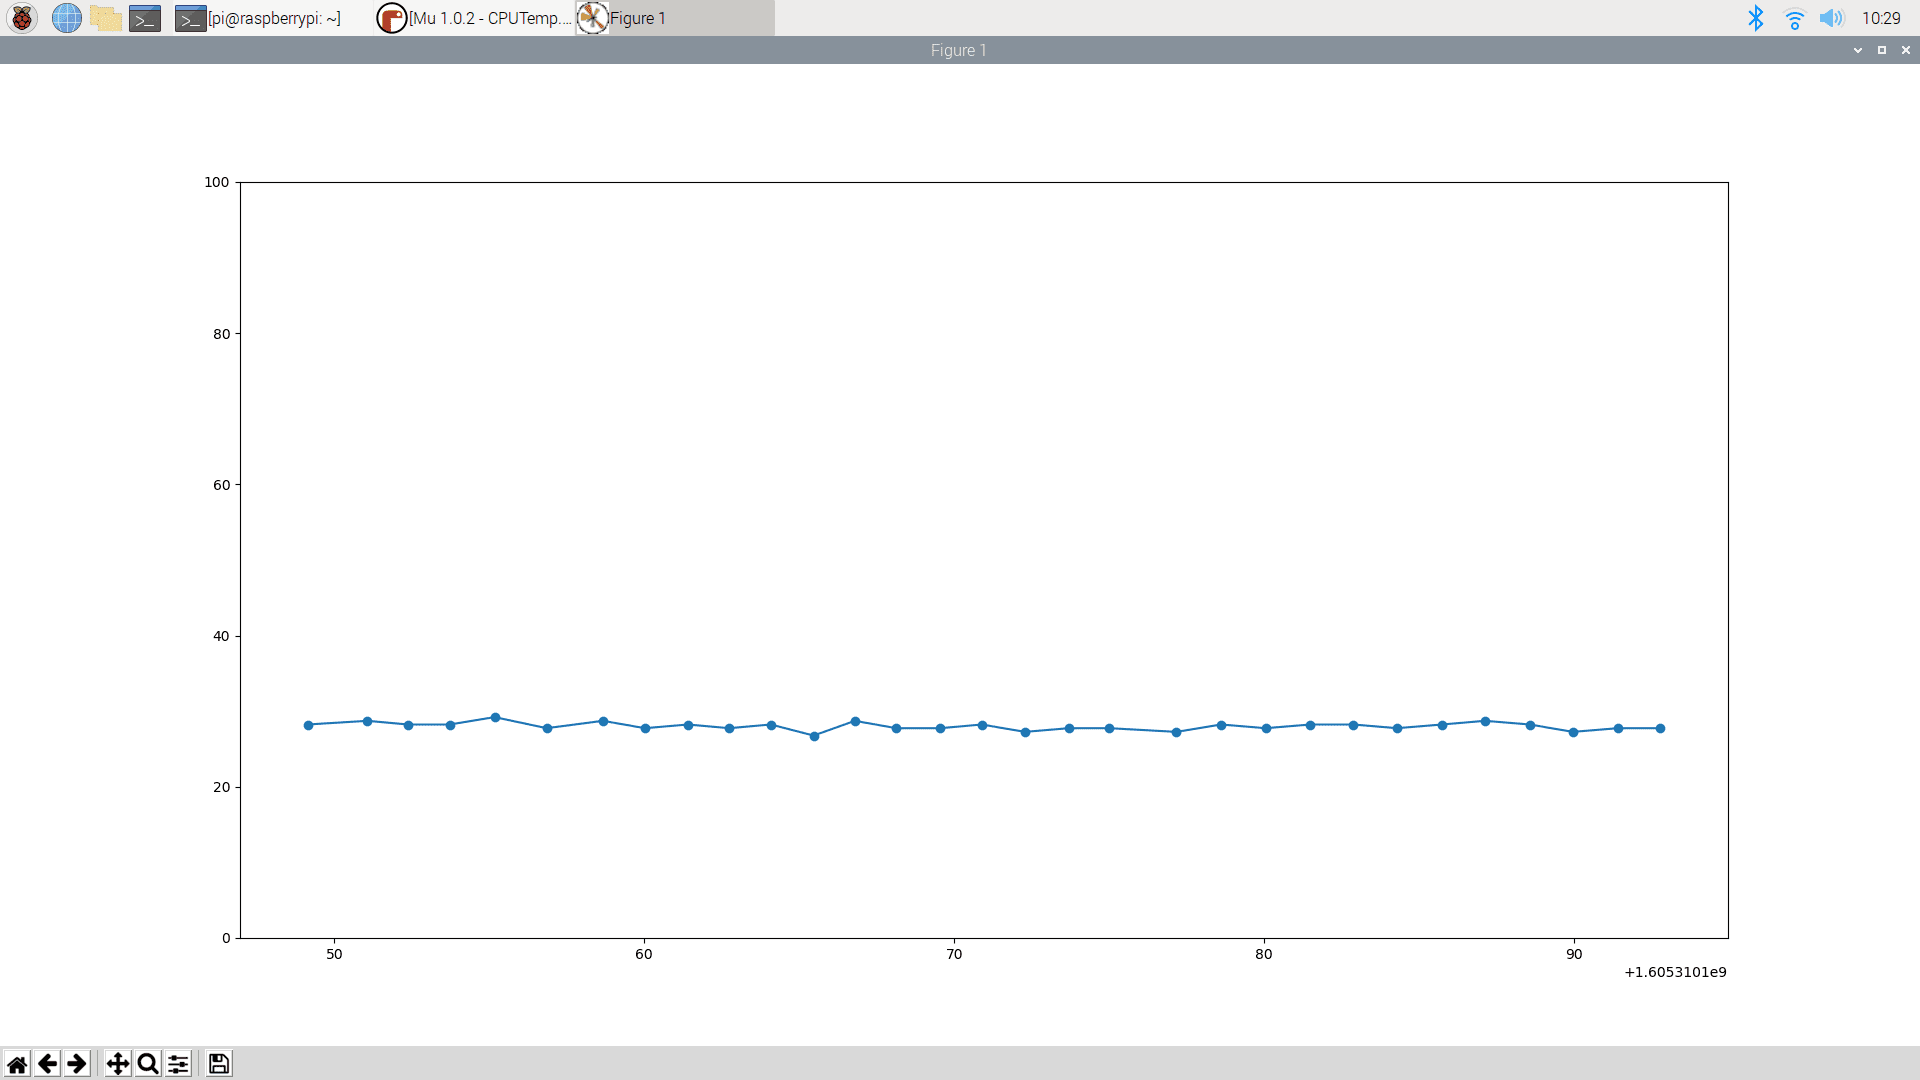Save the figure with floppy icon

pyautogui.click(x=219, y=1063)
